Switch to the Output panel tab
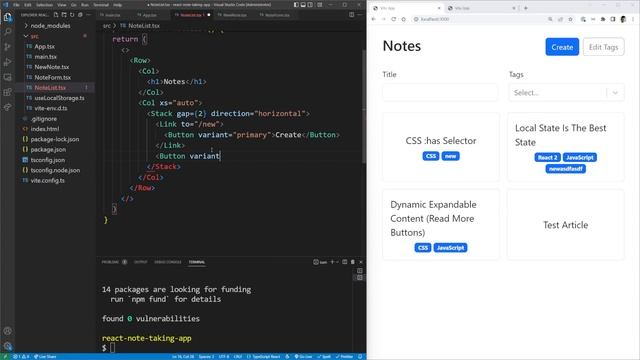Viewport: 640px width, 360px height. point(140,262)
